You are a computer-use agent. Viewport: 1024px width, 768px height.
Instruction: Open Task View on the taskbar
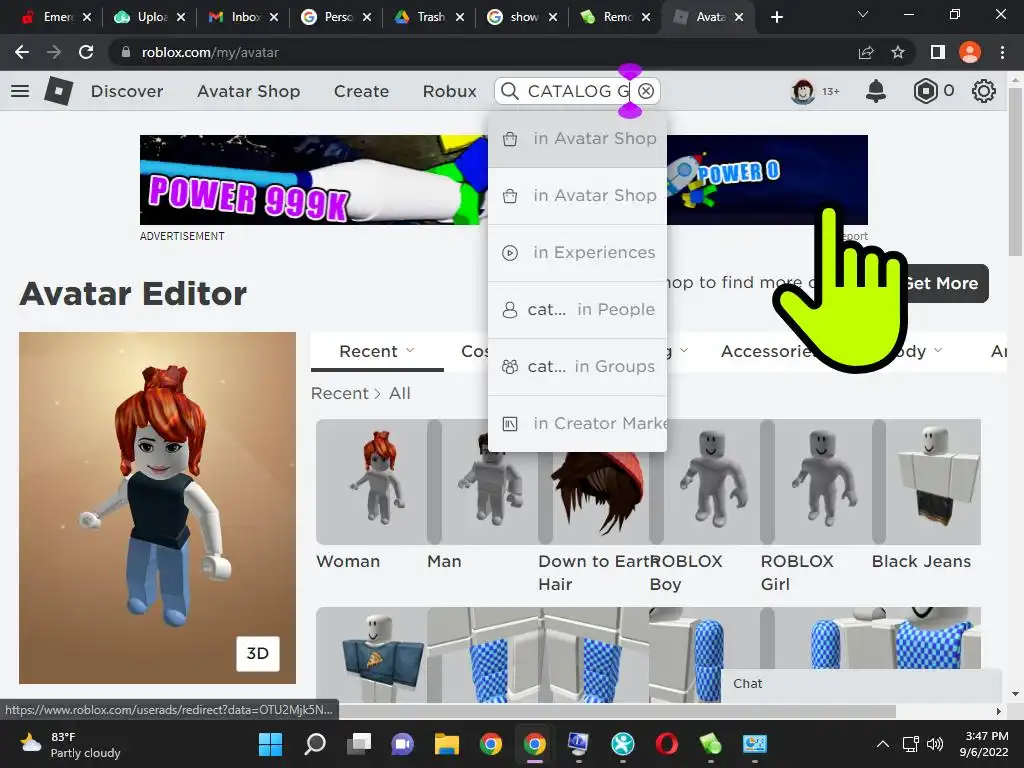point(359,743)
